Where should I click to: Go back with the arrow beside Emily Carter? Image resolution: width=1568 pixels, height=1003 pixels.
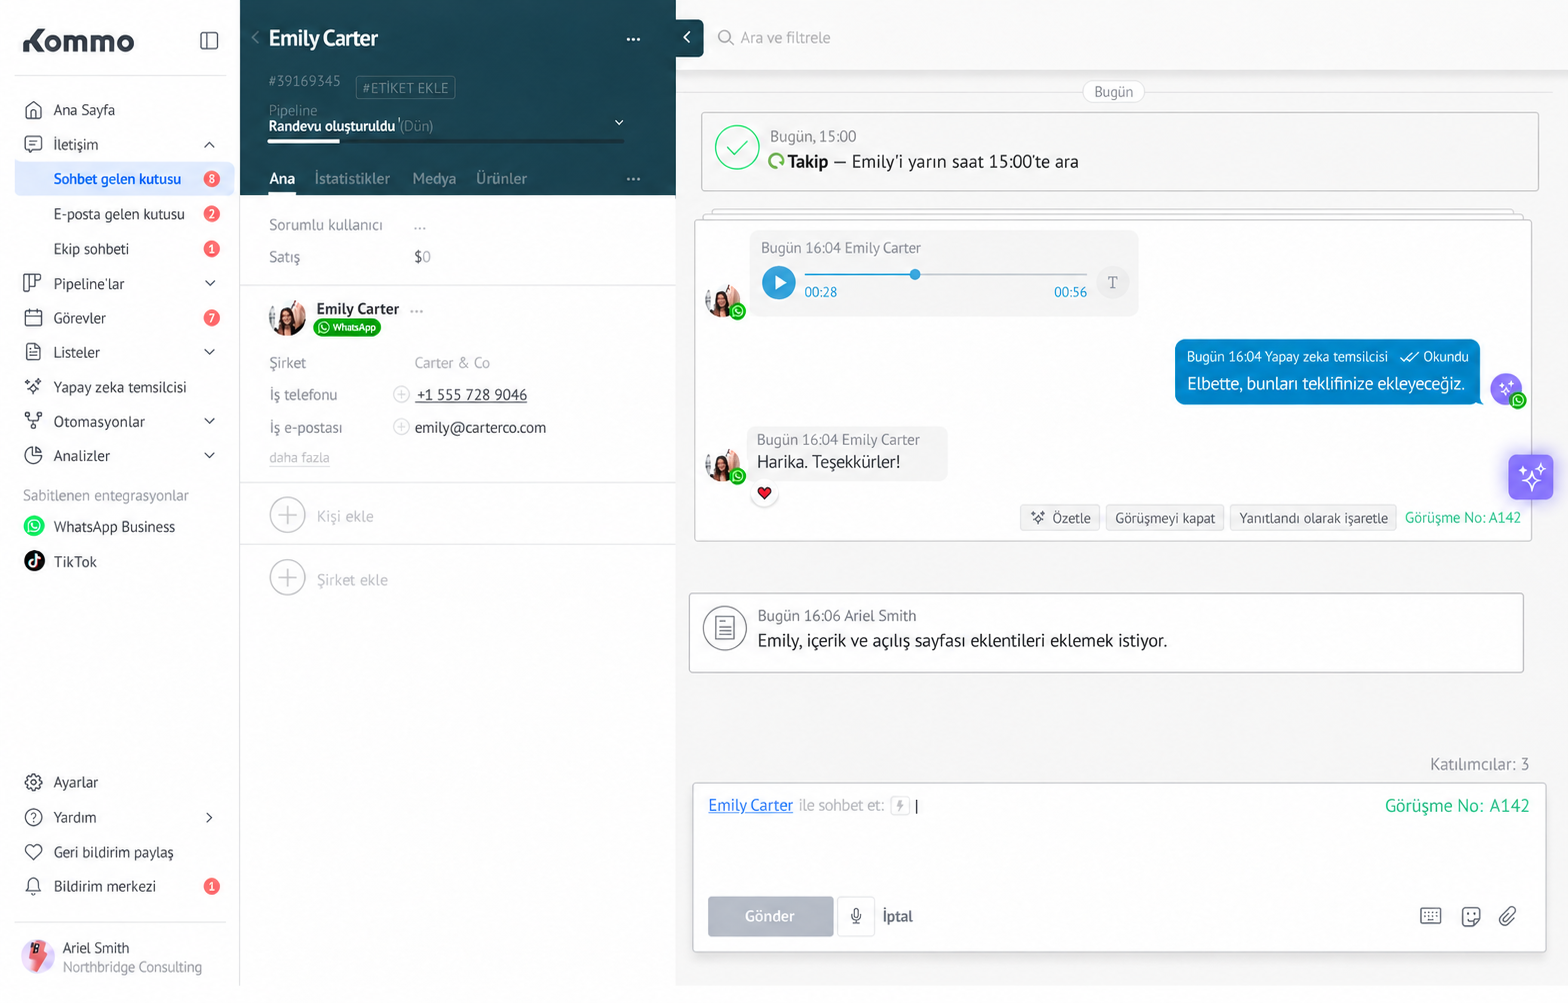255,38
